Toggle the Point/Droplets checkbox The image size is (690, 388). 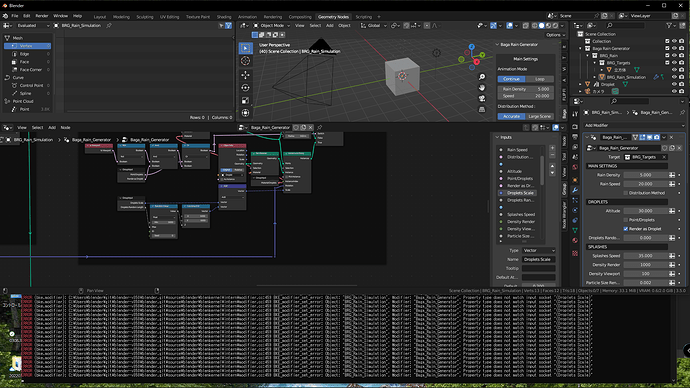click(x=626, y=220)
